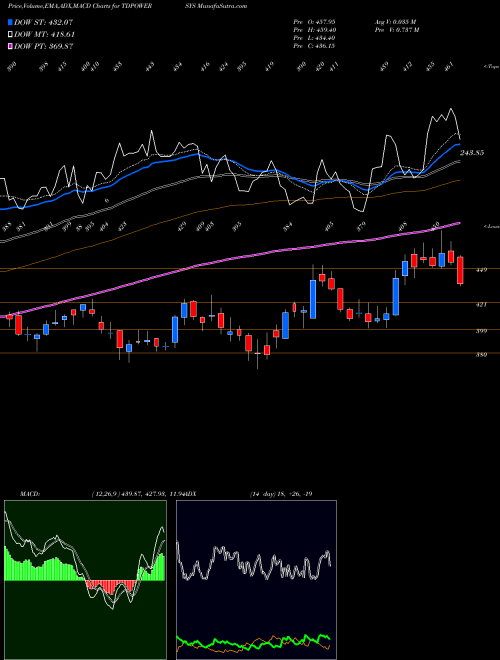Click the magenta DOW PT legend swatch
This screenshot has width=500, height=660.
pyautogui.click(x=11, y=46)
